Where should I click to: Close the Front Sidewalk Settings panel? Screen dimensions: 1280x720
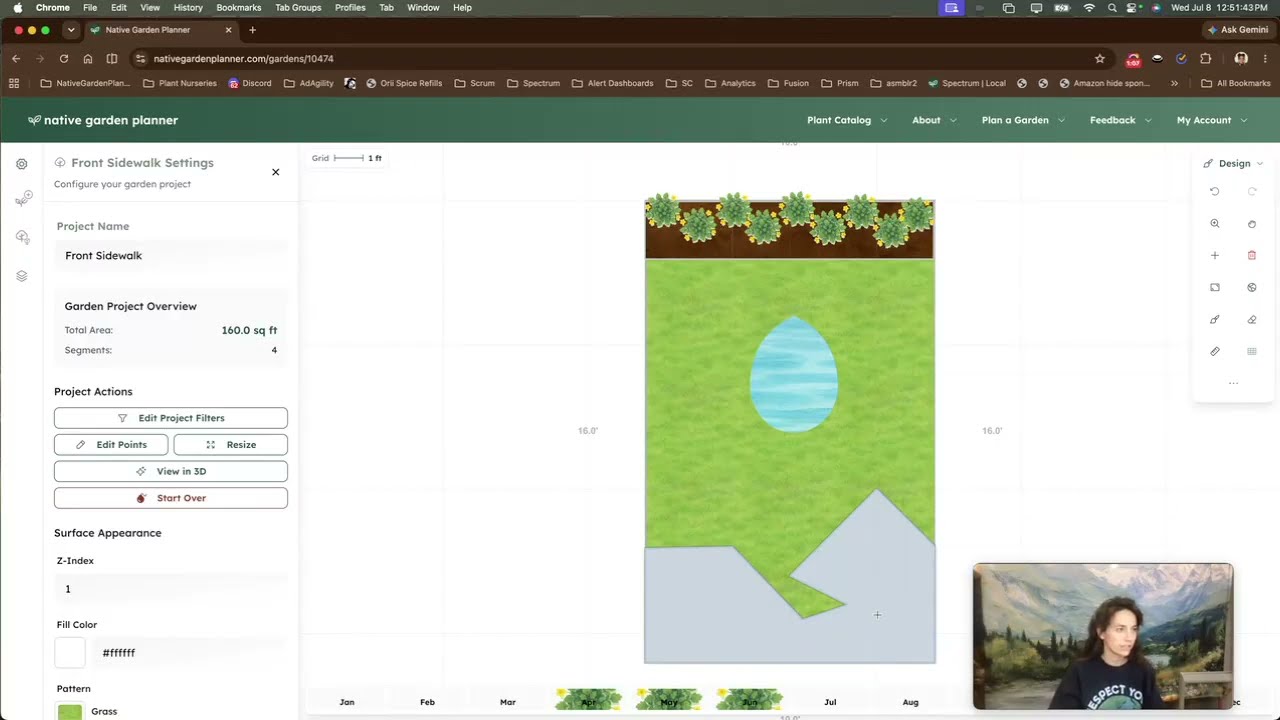point(276,172)
